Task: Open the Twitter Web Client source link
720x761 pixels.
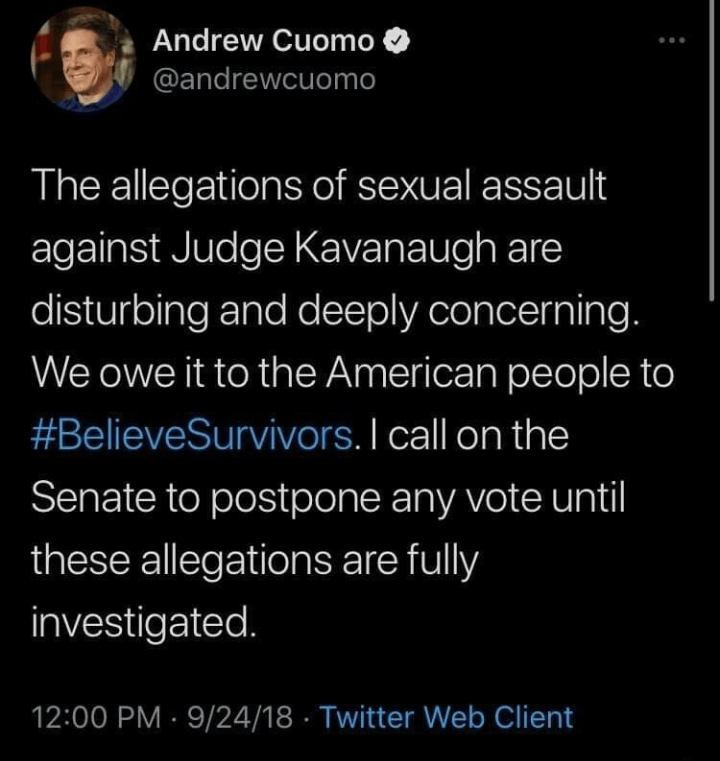Action: (446, 717)
